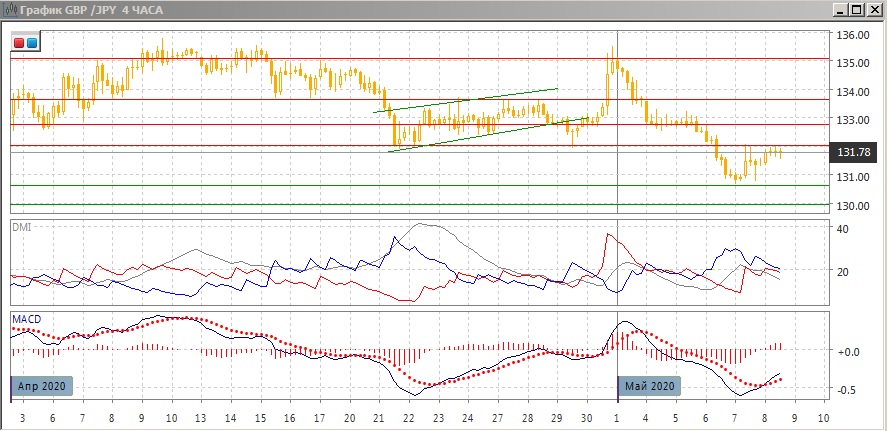Click the blue square button on the chart
Image resolution: width=887 pixels, height=431 pixels.
point(32,43)
